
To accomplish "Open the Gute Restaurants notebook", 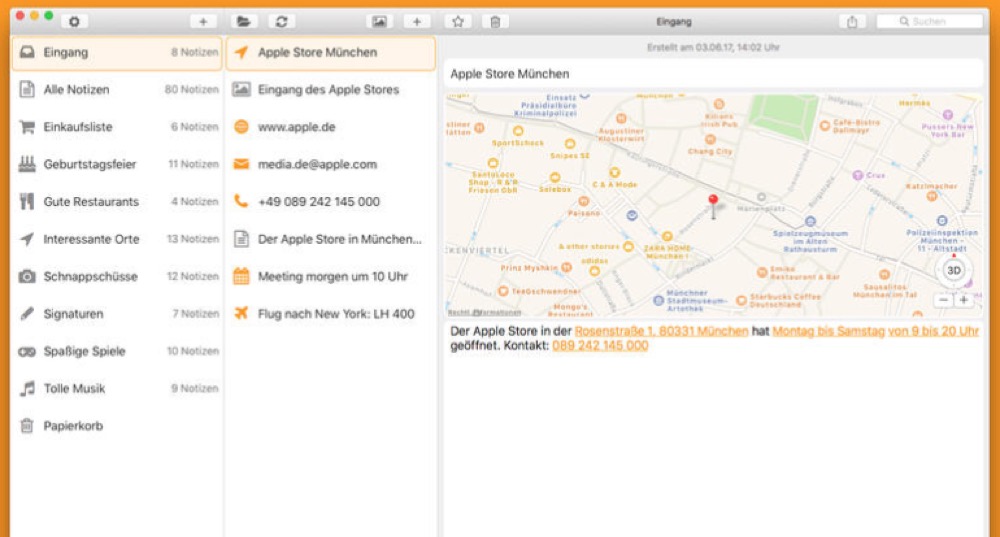I will [91, 202].
